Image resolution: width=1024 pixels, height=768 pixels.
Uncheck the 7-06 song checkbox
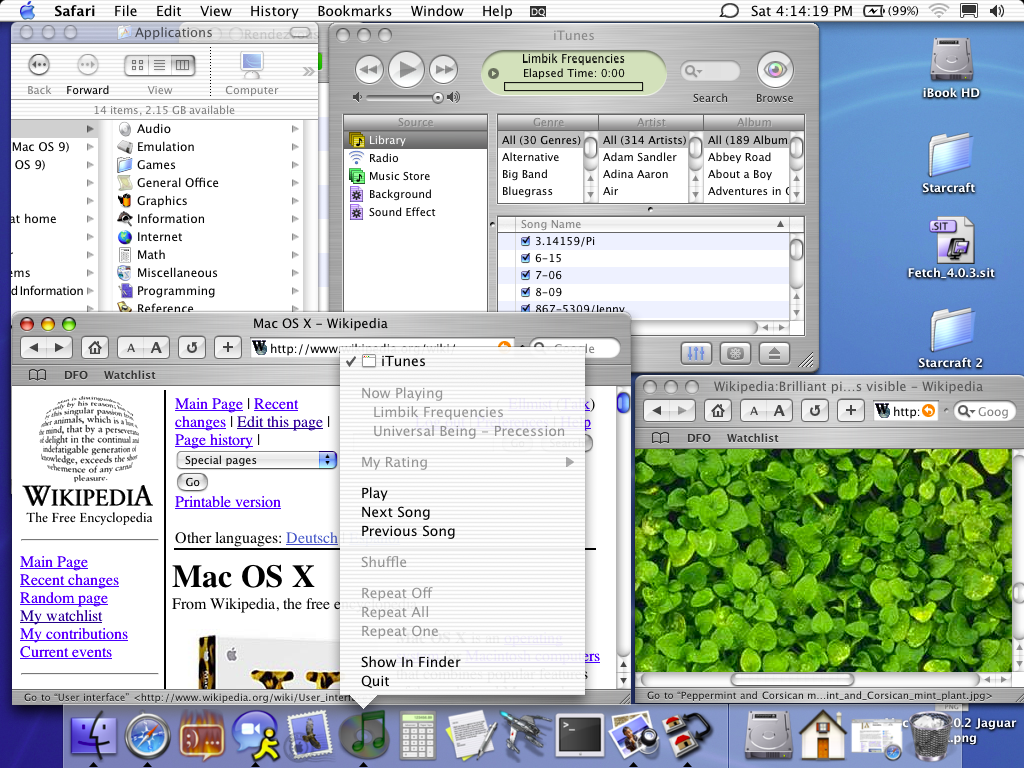(x=526, y=275)
